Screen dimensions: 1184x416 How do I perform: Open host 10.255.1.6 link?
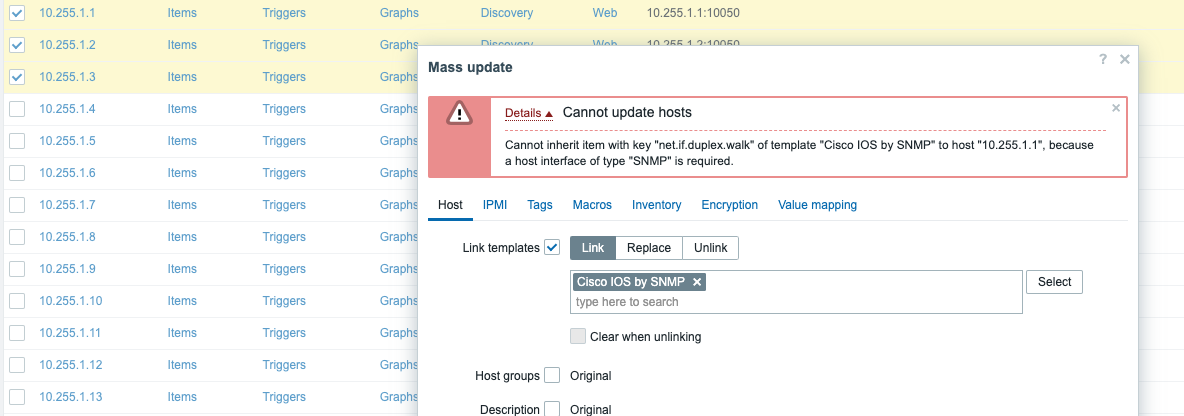click(x=67, y=173)
